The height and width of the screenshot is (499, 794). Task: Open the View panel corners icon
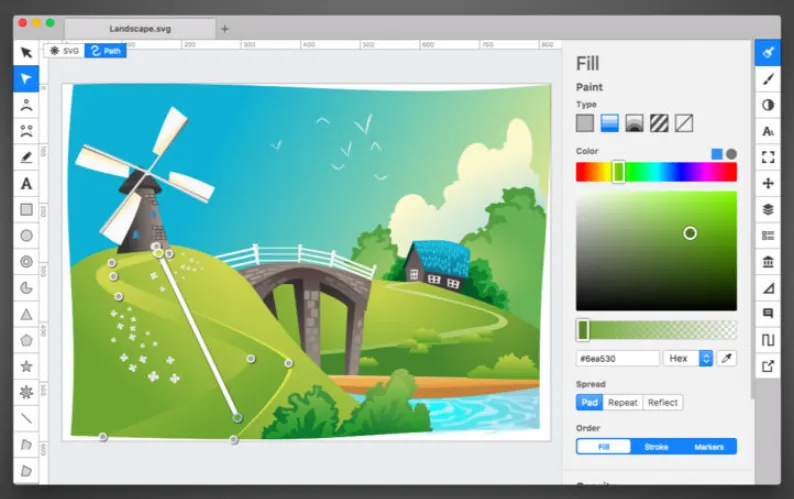click(768, 157)
